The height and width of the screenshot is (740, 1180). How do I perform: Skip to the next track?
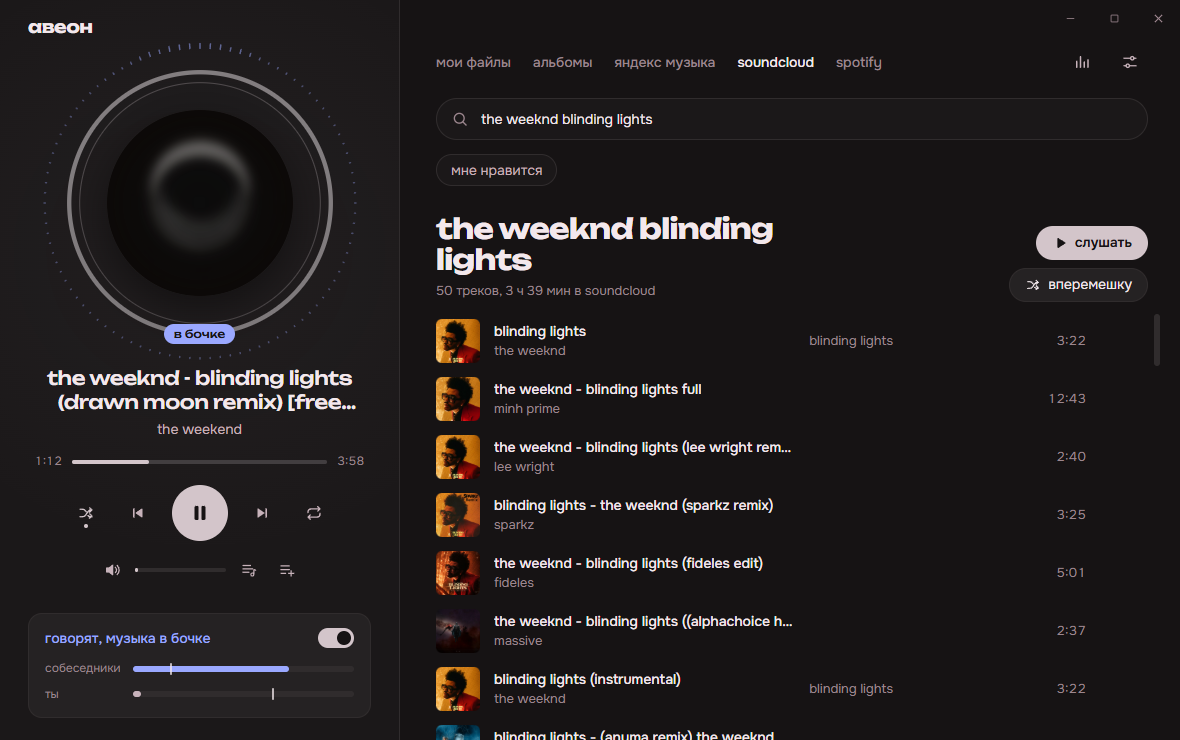pyautogui.click(x=262, y=513)
